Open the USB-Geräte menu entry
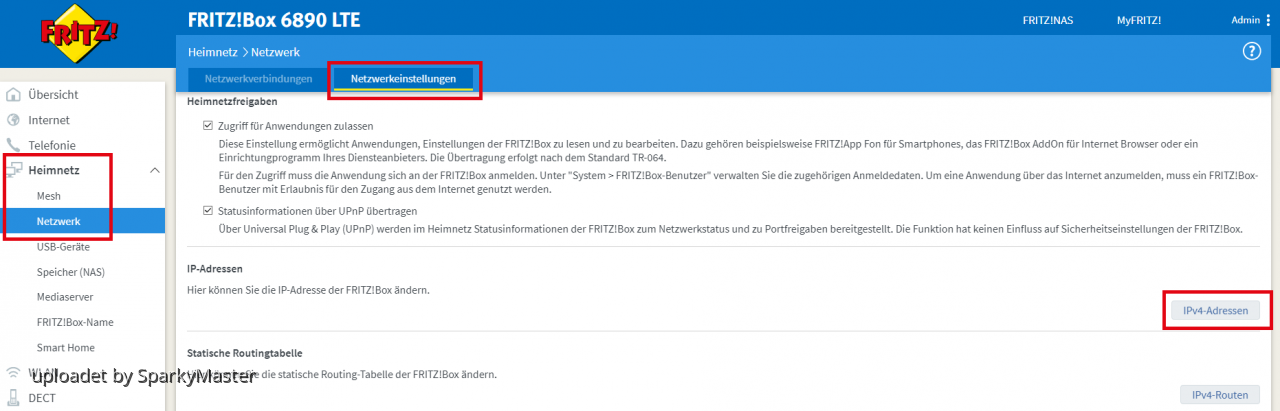 (65, 246)
